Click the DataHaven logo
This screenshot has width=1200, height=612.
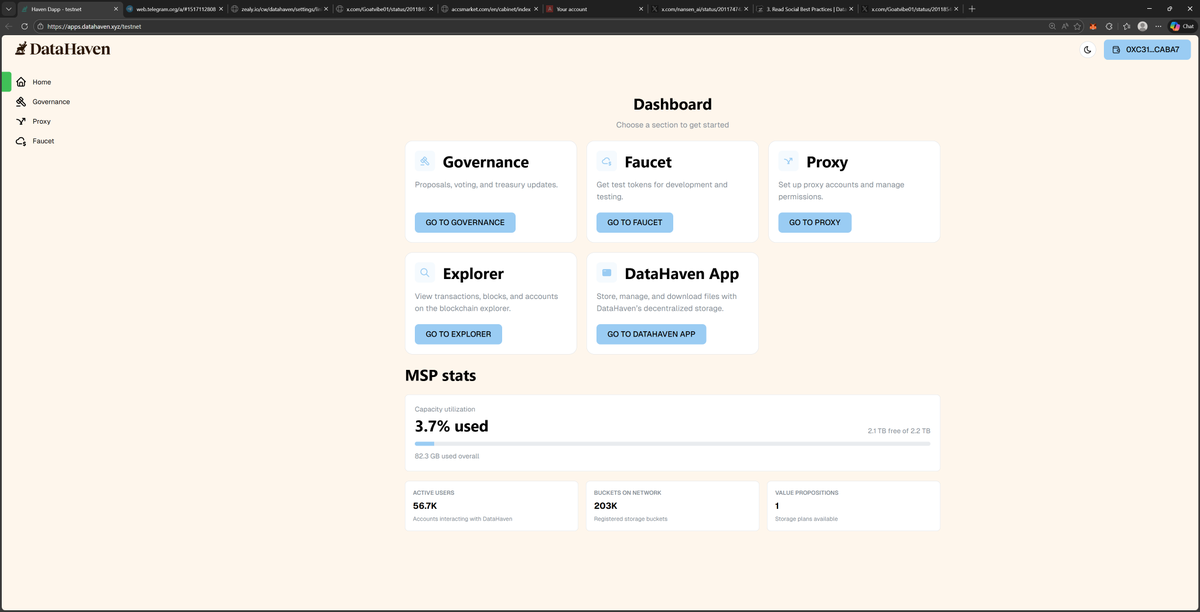(x=62, y=49)
